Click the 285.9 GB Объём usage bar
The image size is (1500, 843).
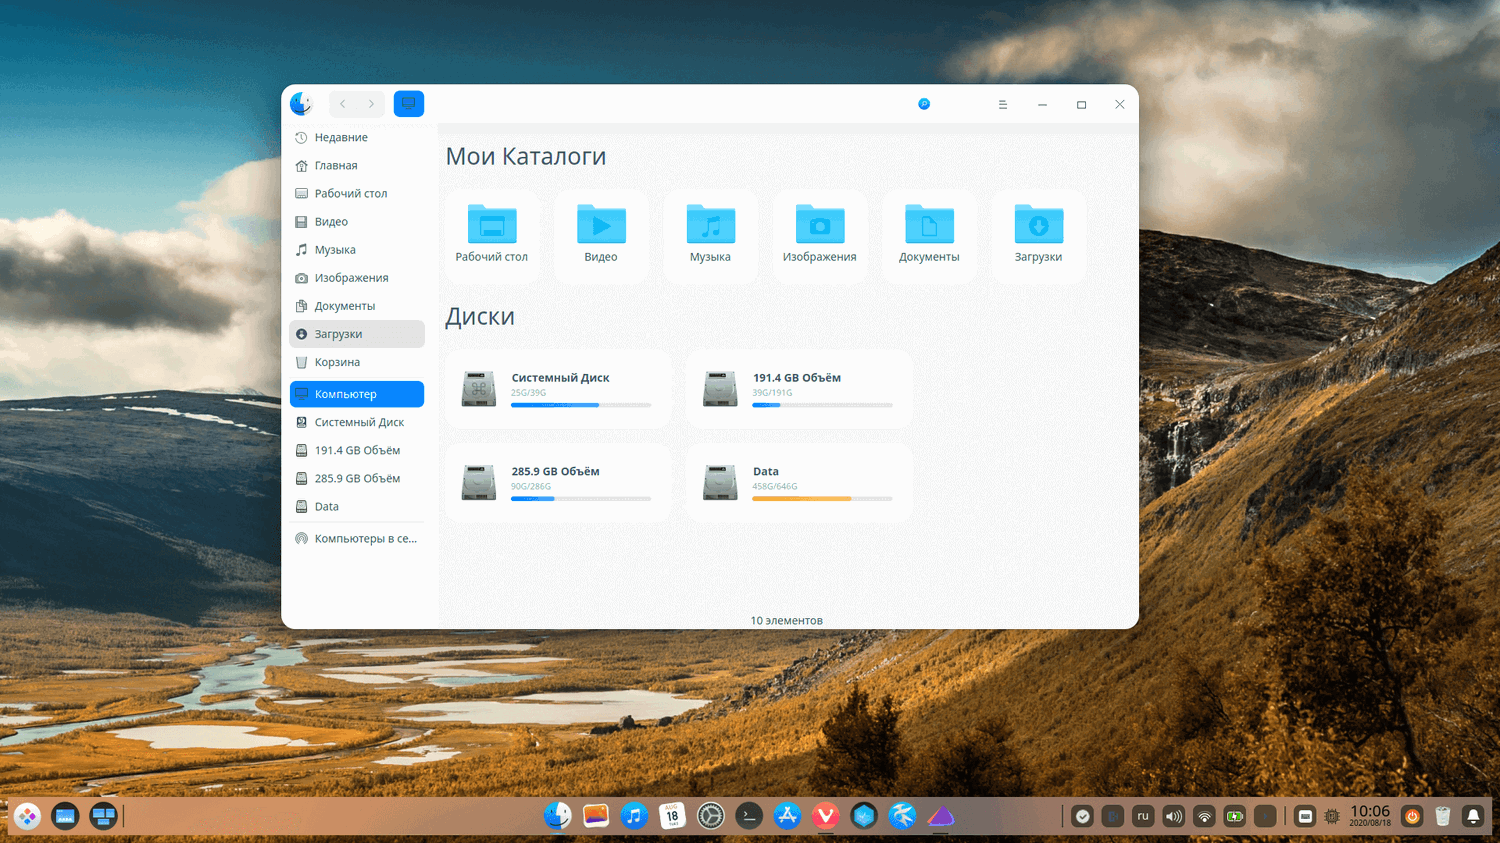[581, 499]
